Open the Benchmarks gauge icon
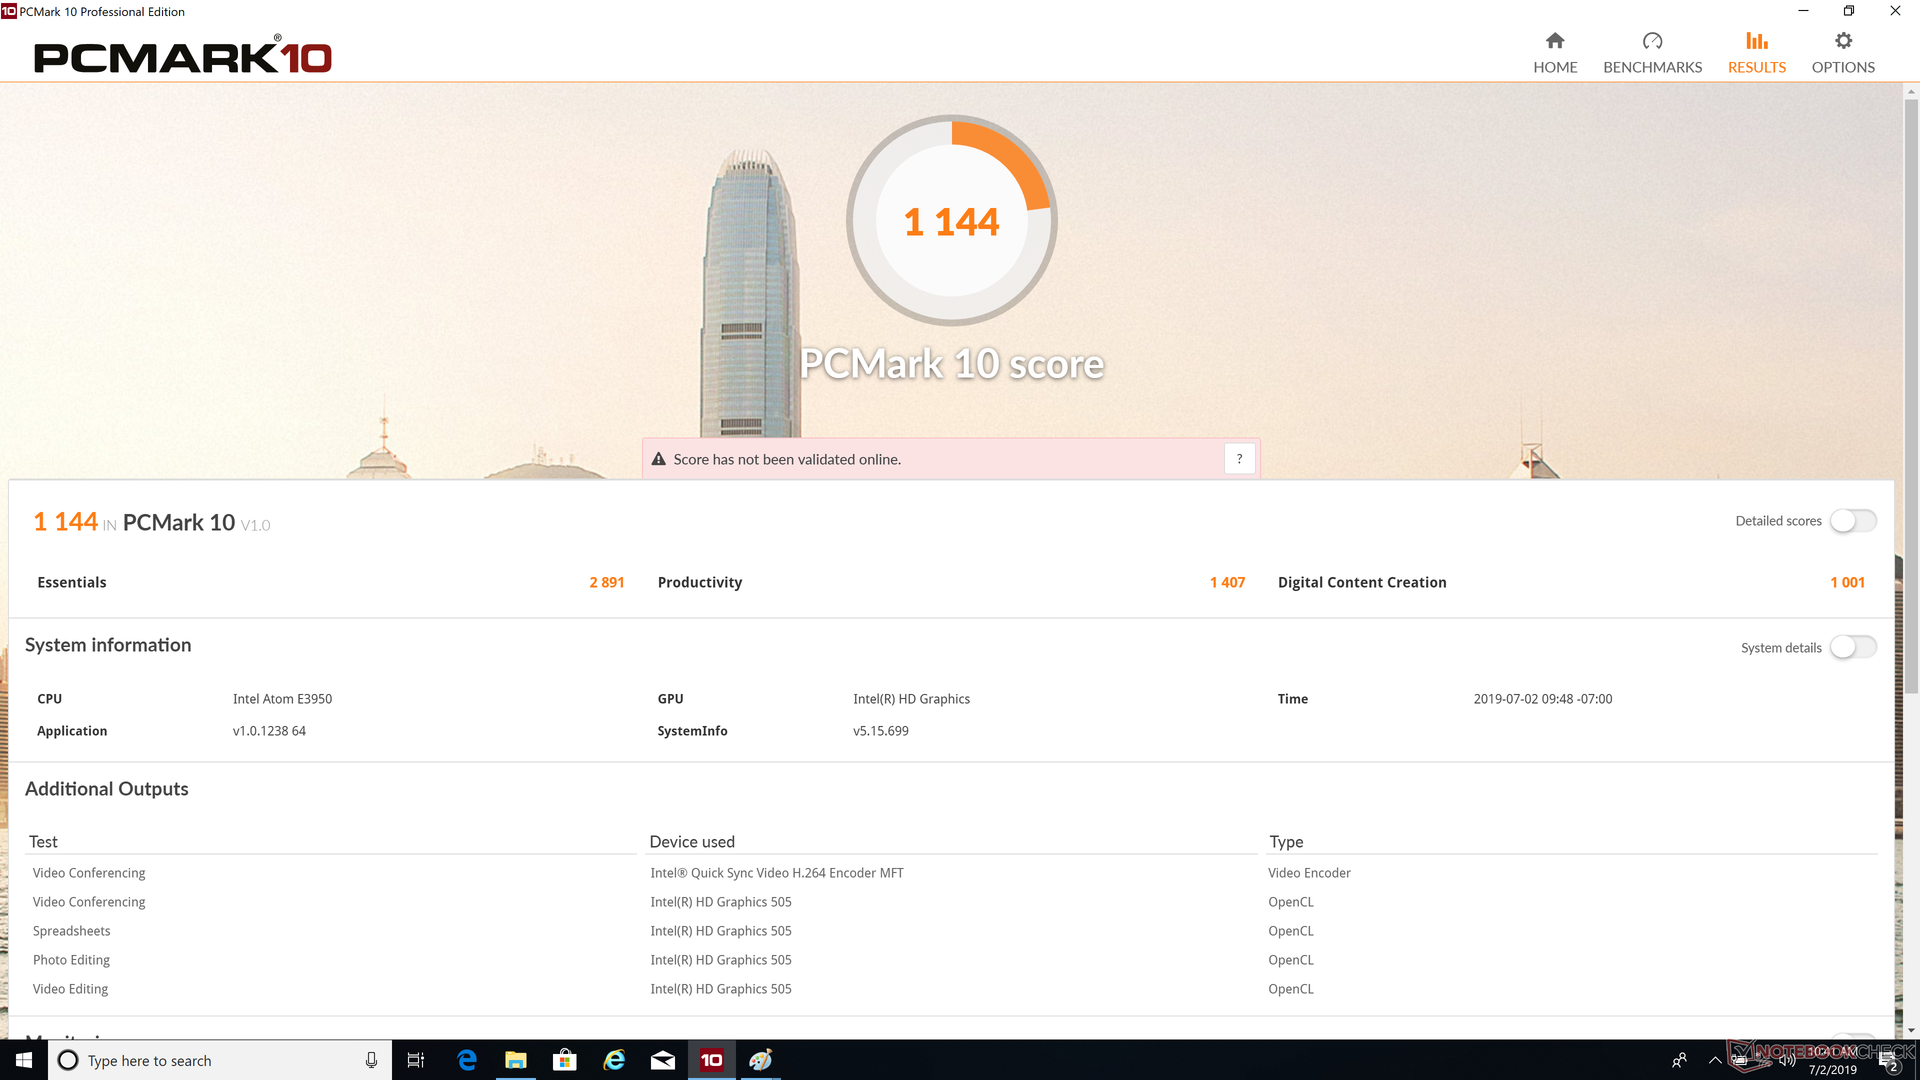1920x1080 pixels. point(1652,41)
